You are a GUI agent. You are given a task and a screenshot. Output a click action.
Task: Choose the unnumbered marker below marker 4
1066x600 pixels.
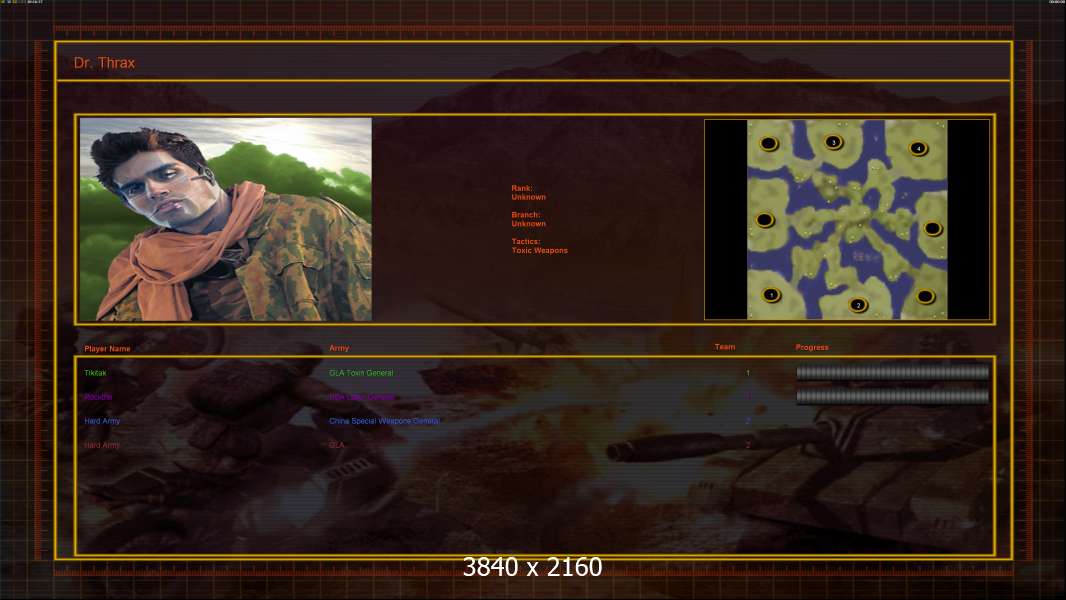coord(933,229)
